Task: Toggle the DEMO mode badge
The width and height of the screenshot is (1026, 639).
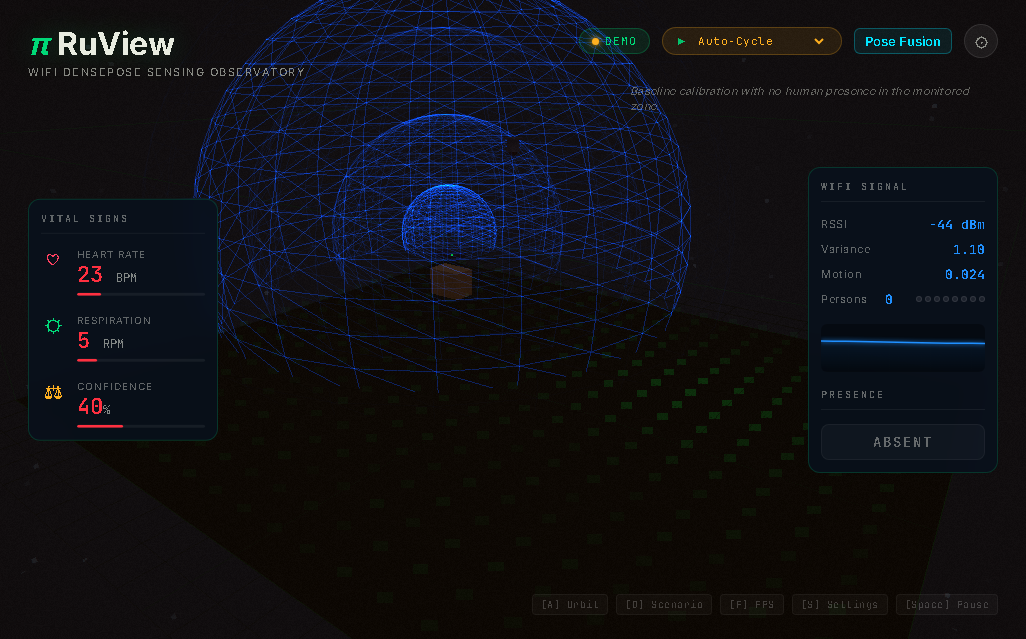Action: [x=614, y=42]
